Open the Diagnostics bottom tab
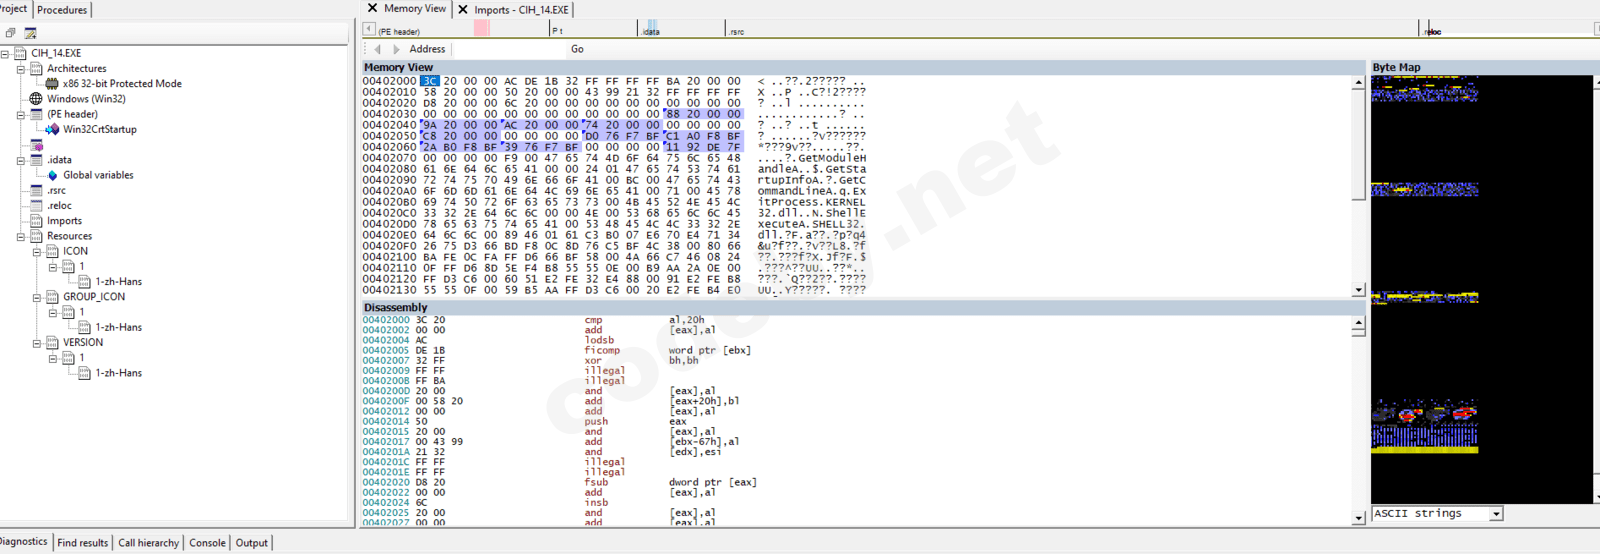Image resolution: width=1600 pixels, height=554 pixels. click(24, 541)
